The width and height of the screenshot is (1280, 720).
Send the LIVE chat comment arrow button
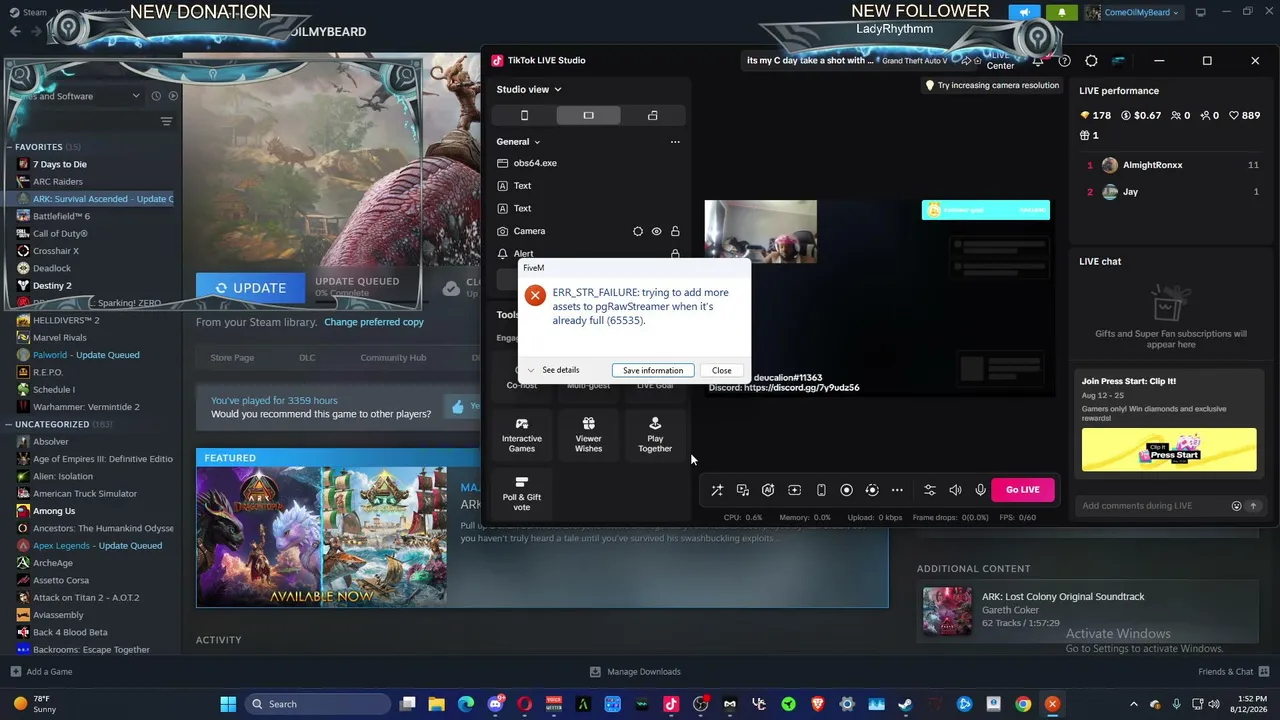[x=1252, y=506]
